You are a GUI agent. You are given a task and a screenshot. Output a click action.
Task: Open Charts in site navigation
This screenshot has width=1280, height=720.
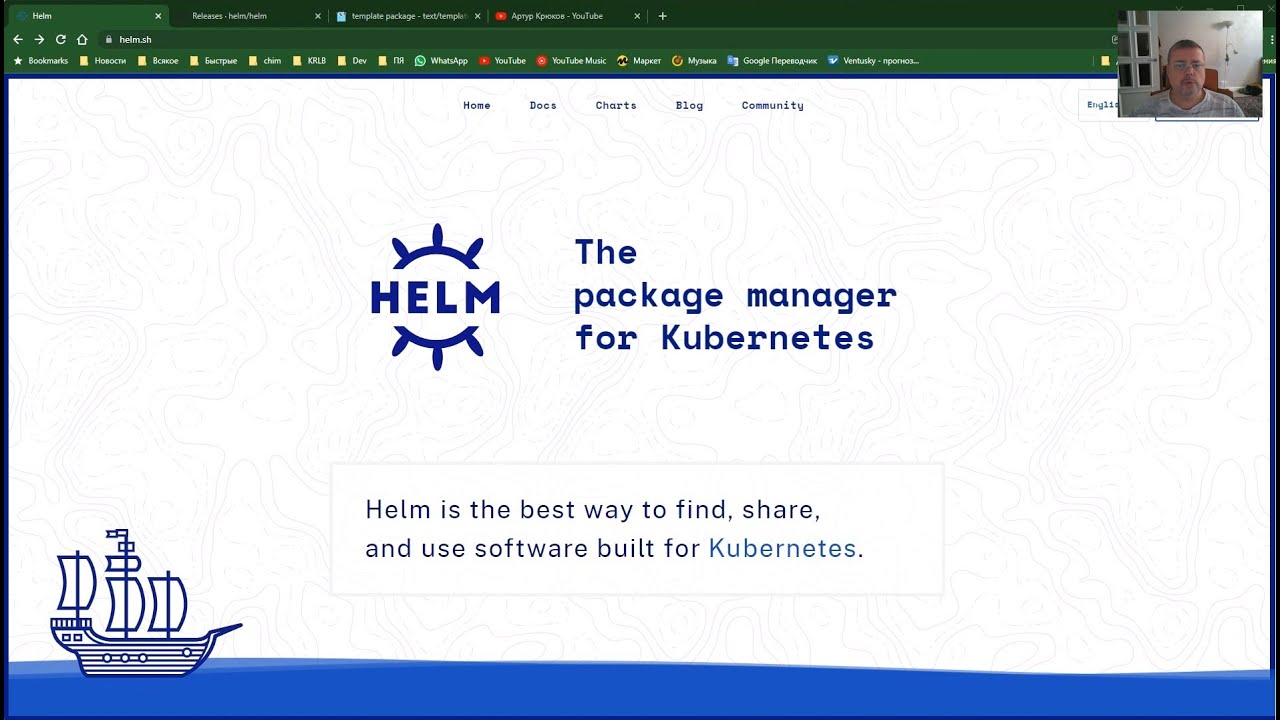pyautogui.click(x=616, y=105)
